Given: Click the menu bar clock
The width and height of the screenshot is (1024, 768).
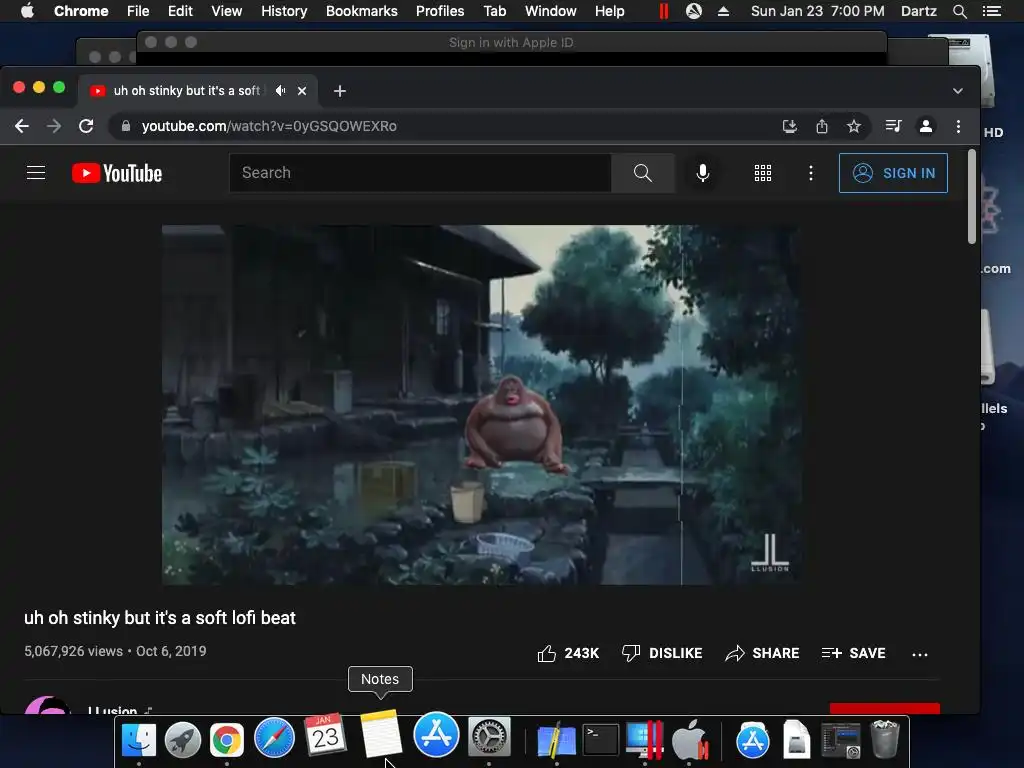Looking at the screenshot, I should [818, 11].
